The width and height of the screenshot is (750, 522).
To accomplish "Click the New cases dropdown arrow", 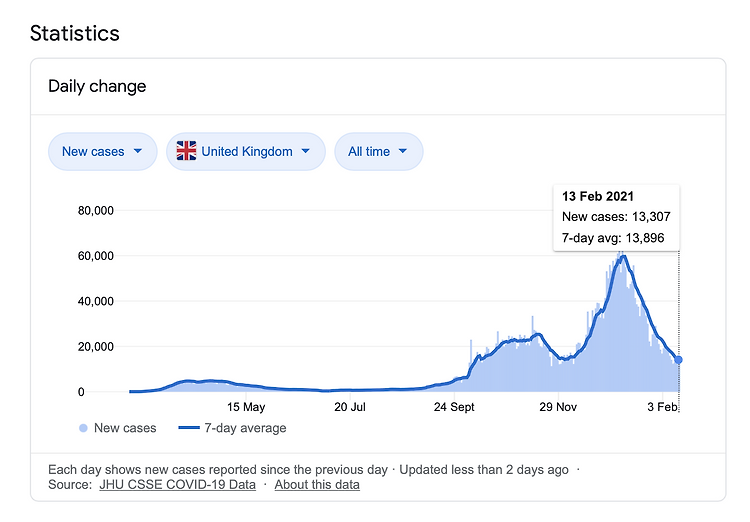I will (x=138, y=151).
